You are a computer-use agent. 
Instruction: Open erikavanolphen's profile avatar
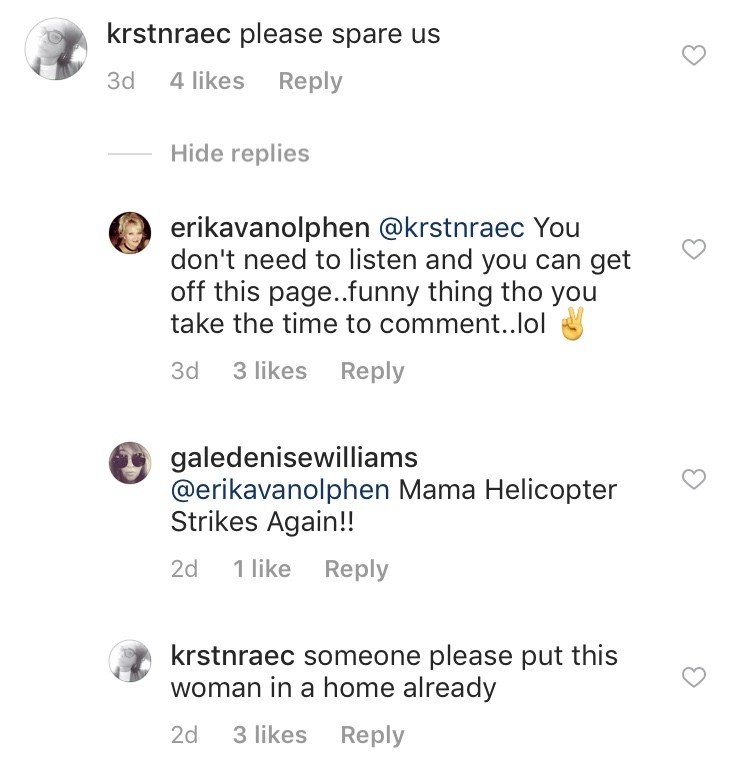tap(130, 233)
